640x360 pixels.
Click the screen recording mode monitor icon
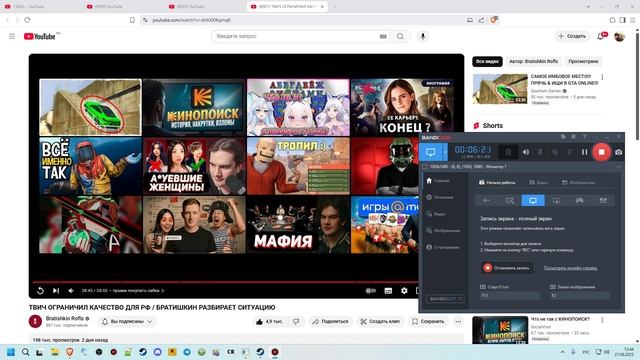point(431,152)
